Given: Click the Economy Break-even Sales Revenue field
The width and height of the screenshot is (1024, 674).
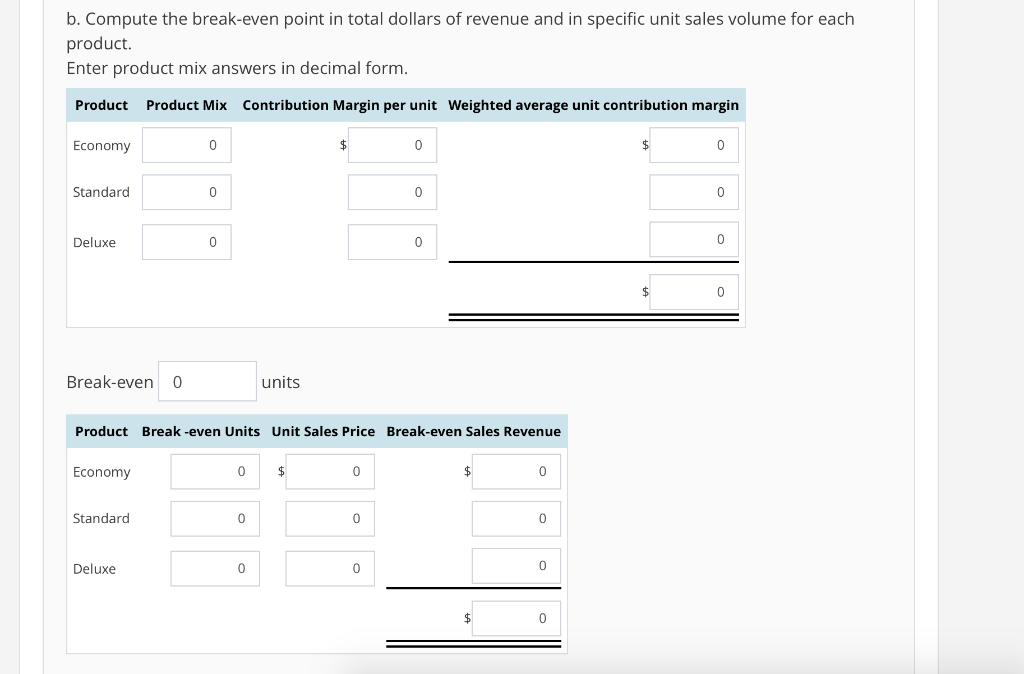Looking at the screenshot, I should pyautogui.click(x=516, y=471).
